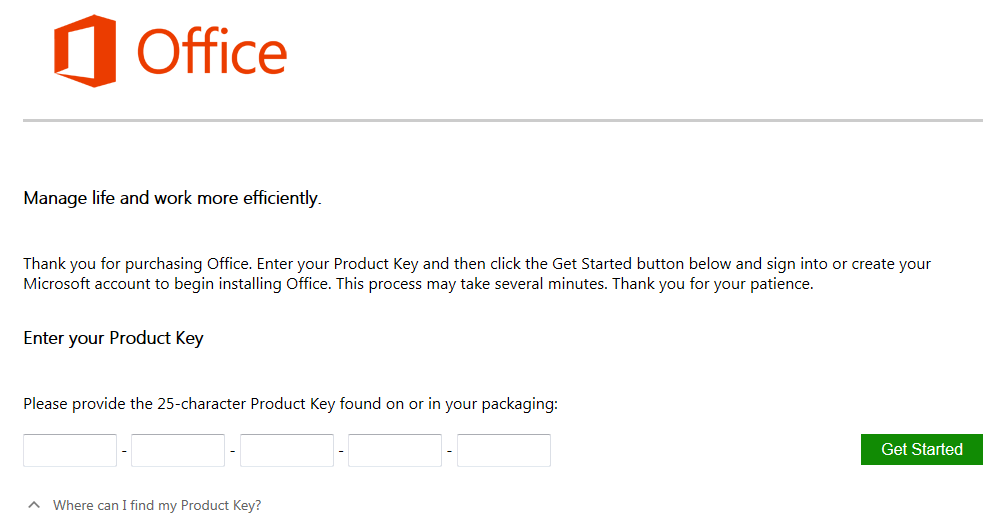Click the dash after the third key box
Screen dimensions: 1008x522
pos(341,451)
